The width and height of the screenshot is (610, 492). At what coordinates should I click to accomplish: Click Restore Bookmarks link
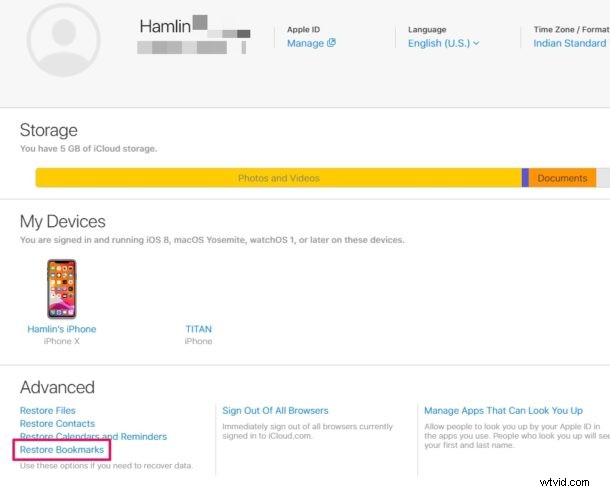(62, 450)
